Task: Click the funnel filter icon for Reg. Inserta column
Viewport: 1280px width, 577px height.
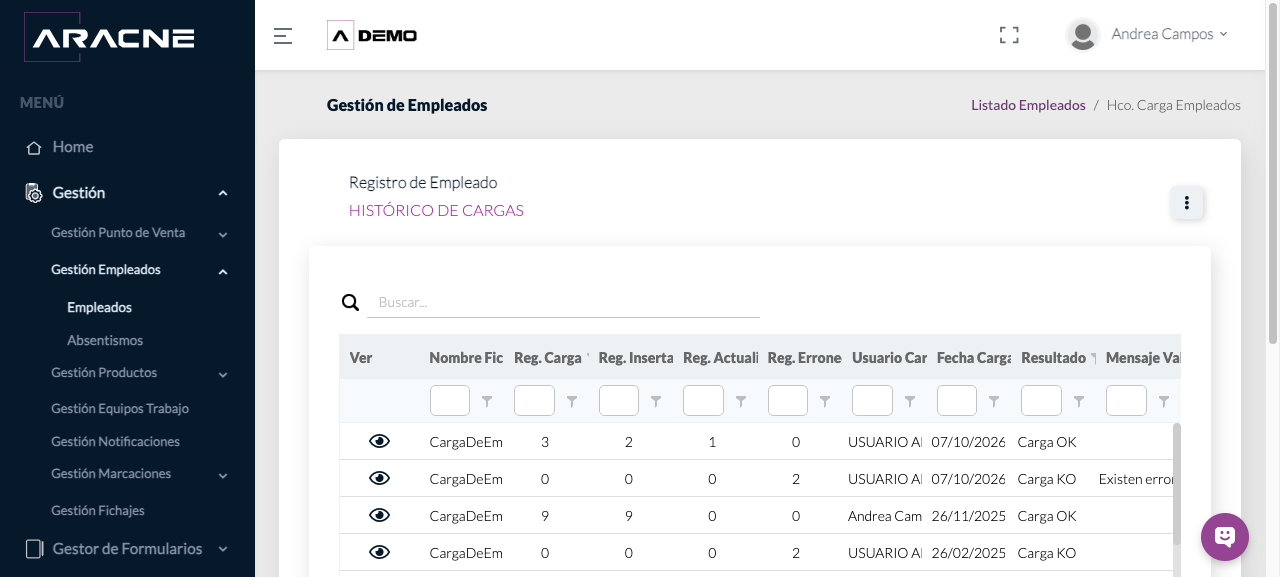Action: [656, 401]
